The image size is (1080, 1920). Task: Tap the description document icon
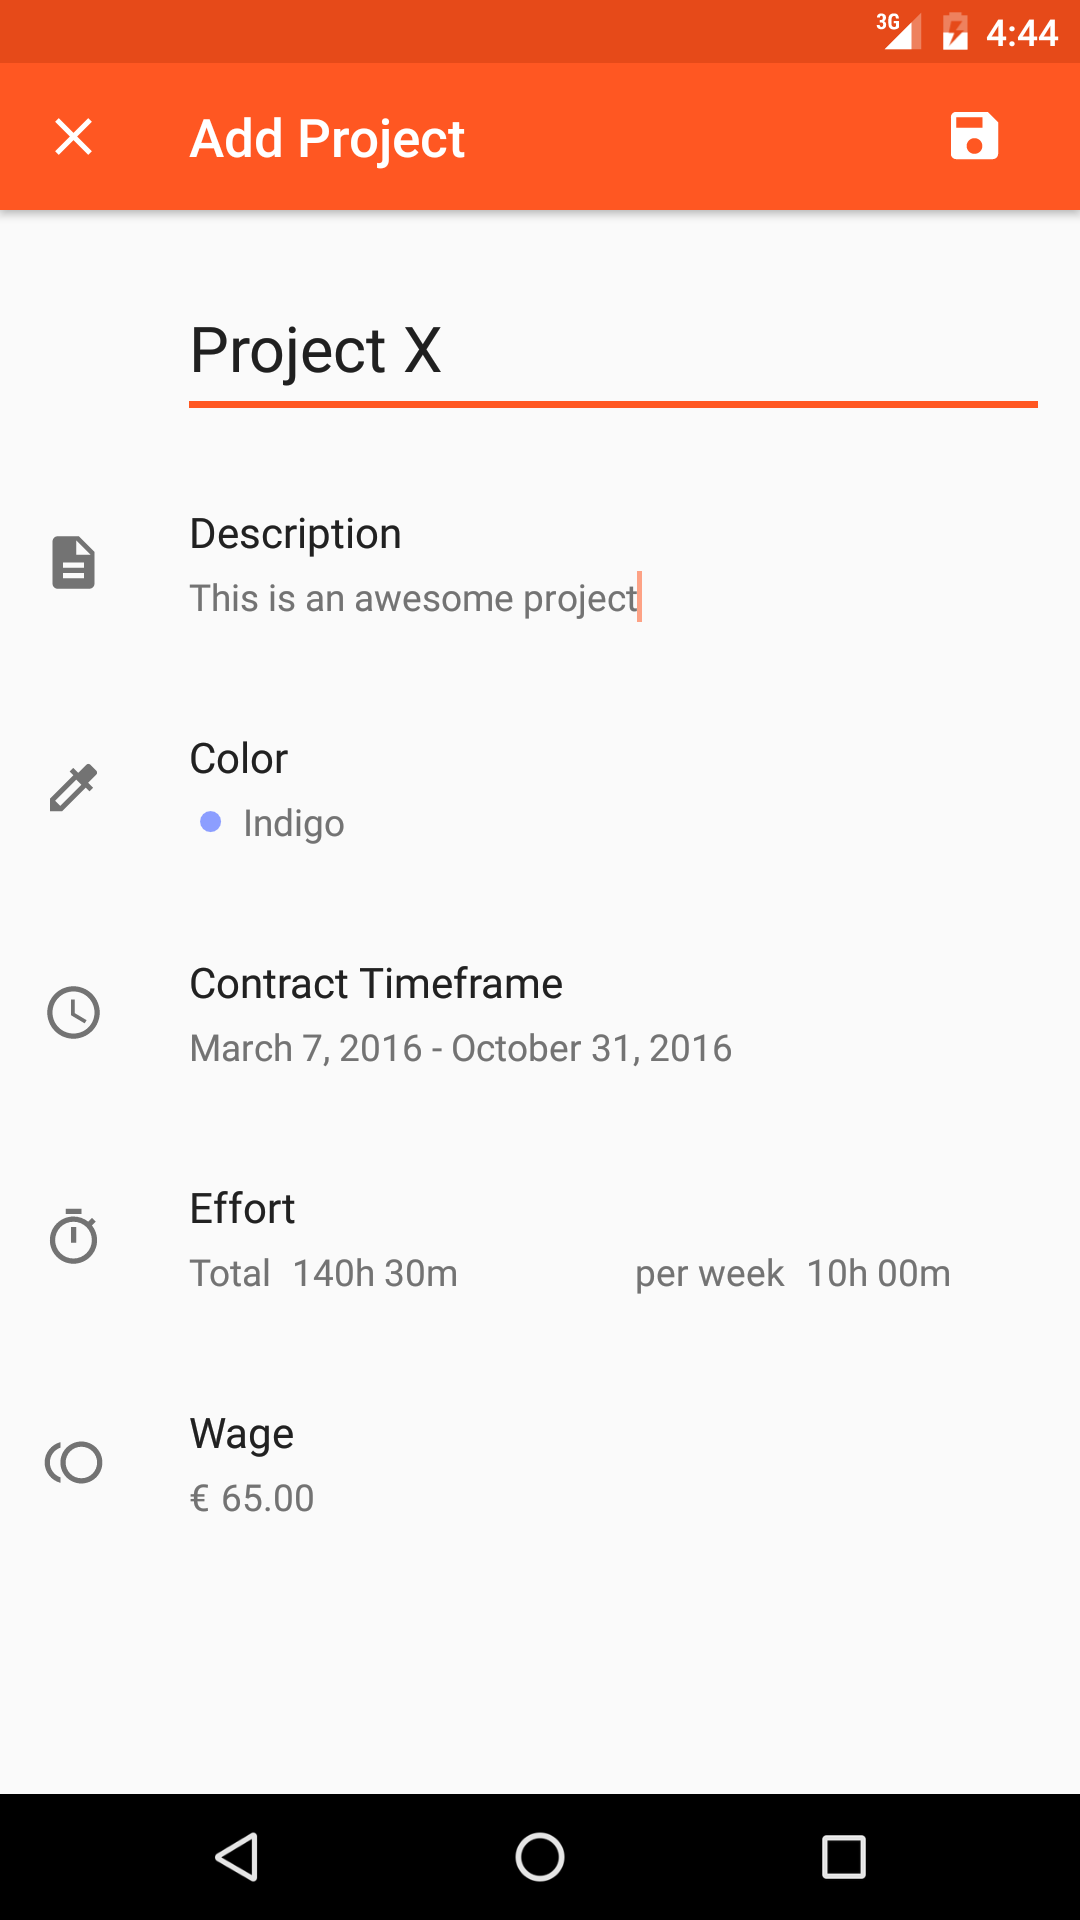click(73, 562)
